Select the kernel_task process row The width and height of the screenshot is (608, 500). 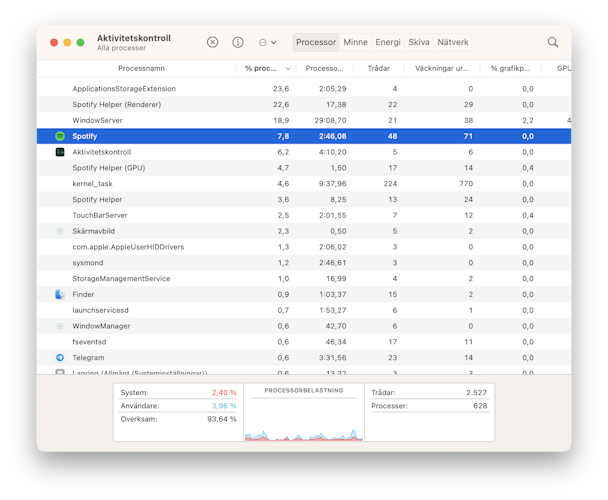coord(304,184)
